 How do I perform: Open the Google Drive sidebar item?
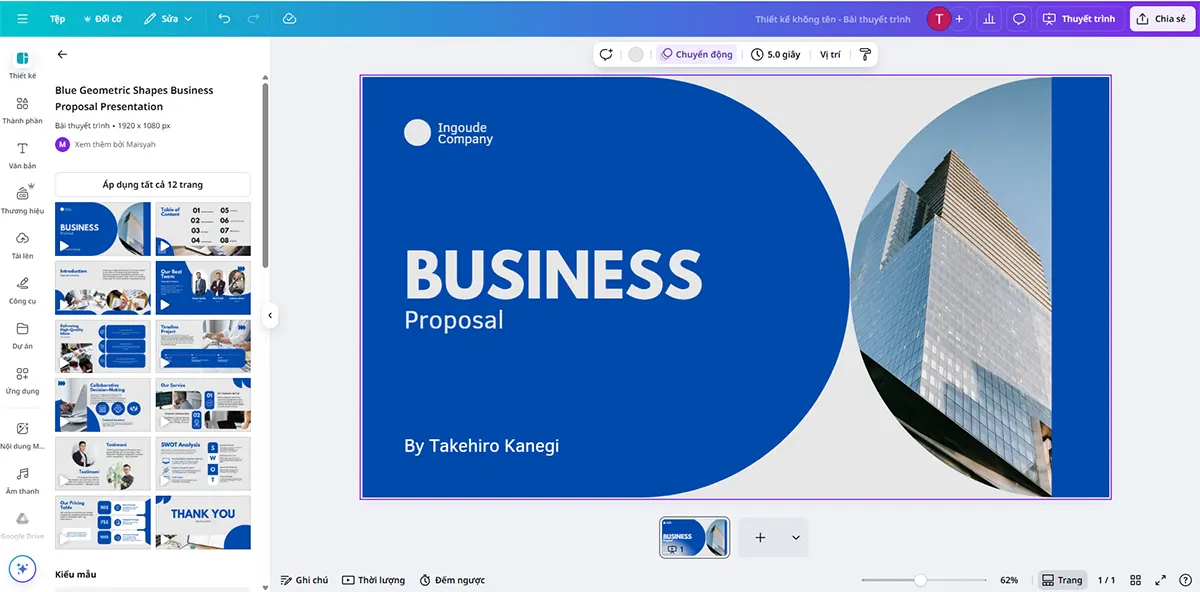tap(22, 525)
